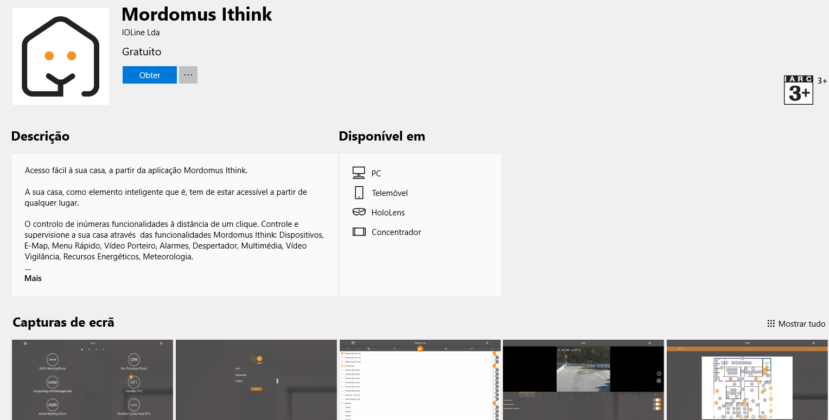Click the HoloLens text label
Screen dimensions: 829x420
point(388,213)
